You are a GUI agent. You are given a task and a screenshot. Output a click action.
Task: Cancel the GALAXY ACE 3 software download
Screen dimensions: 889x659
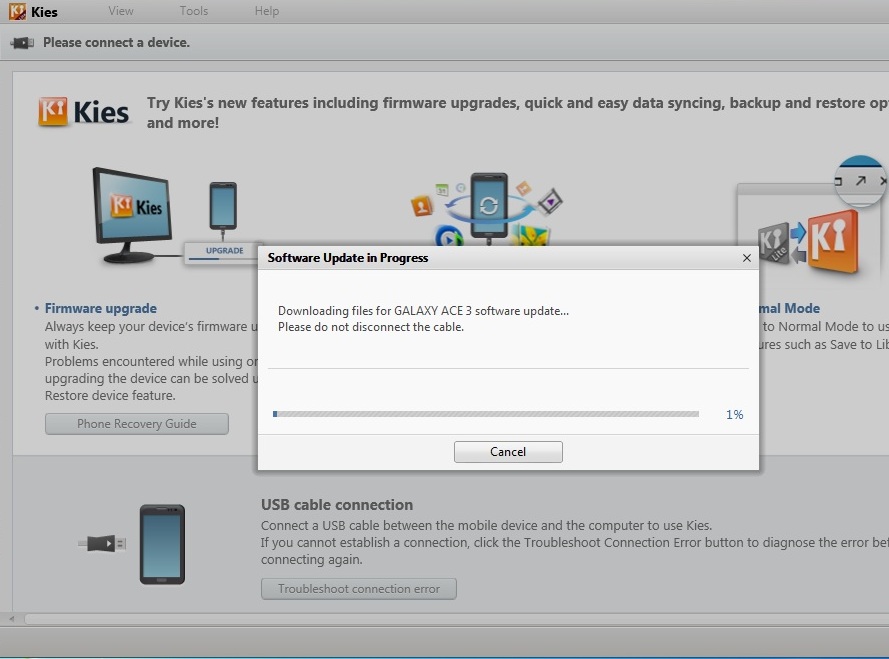click(x=508, y=452)
